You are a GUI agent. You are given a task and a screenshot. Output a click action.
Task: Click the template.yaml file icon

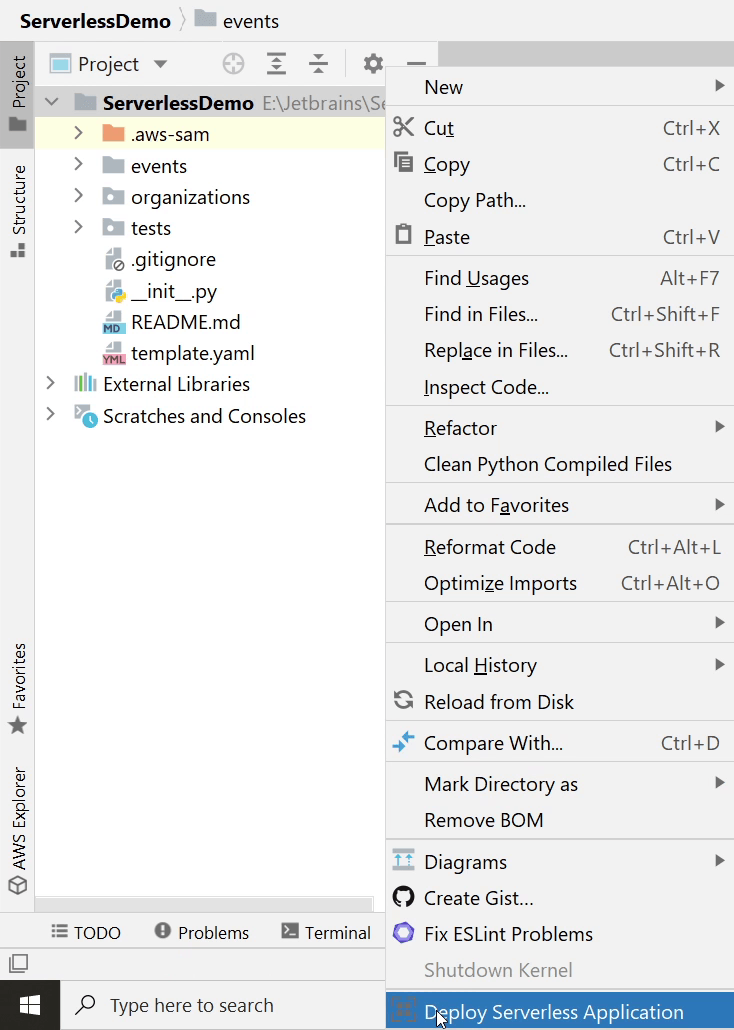pyautogui.click(x=114, y=353)
